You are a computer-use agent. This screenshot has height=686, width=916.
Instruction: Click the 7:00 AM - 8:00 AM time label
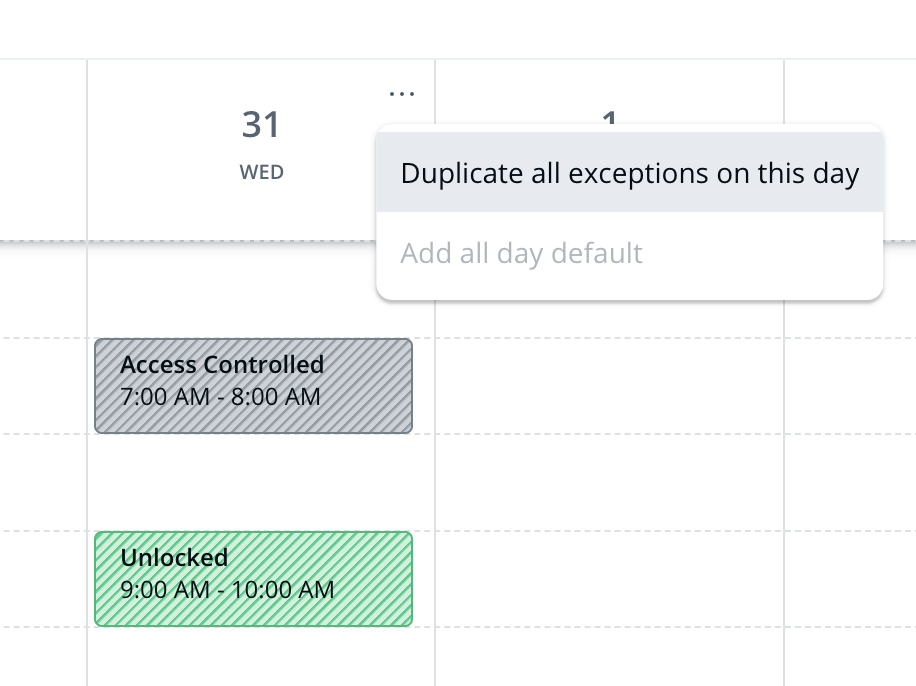(220, 397)
